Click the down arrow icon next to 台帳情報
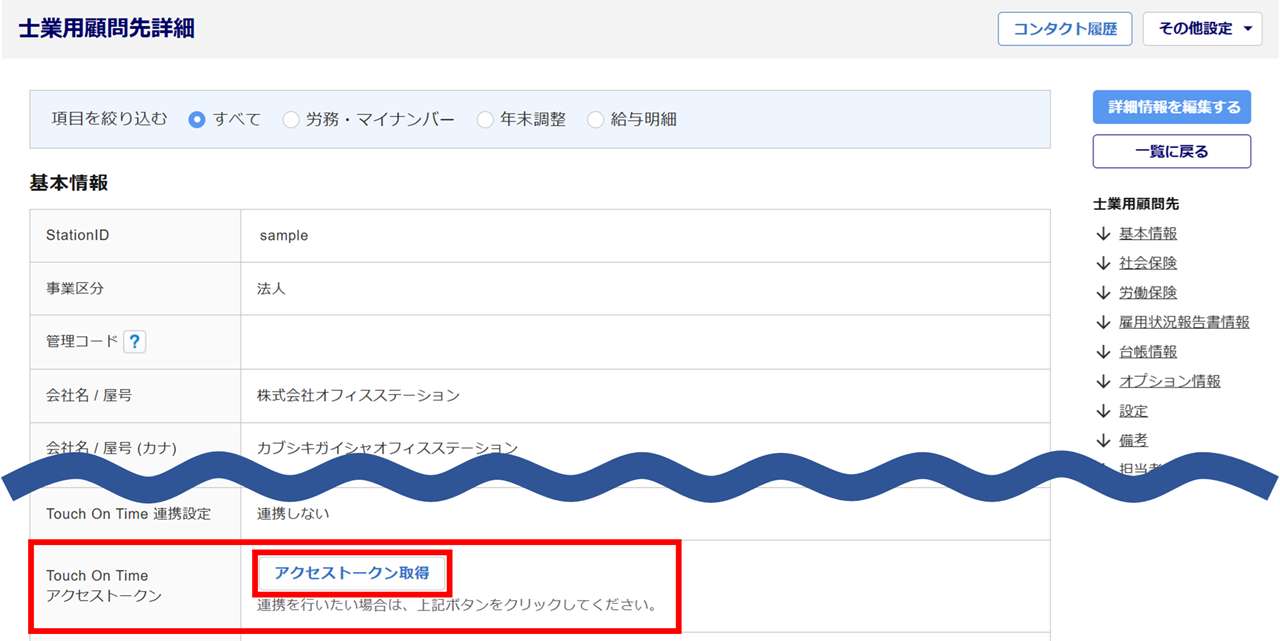Viewport: 1280px width, 641px height. (x=1103, y=352)
